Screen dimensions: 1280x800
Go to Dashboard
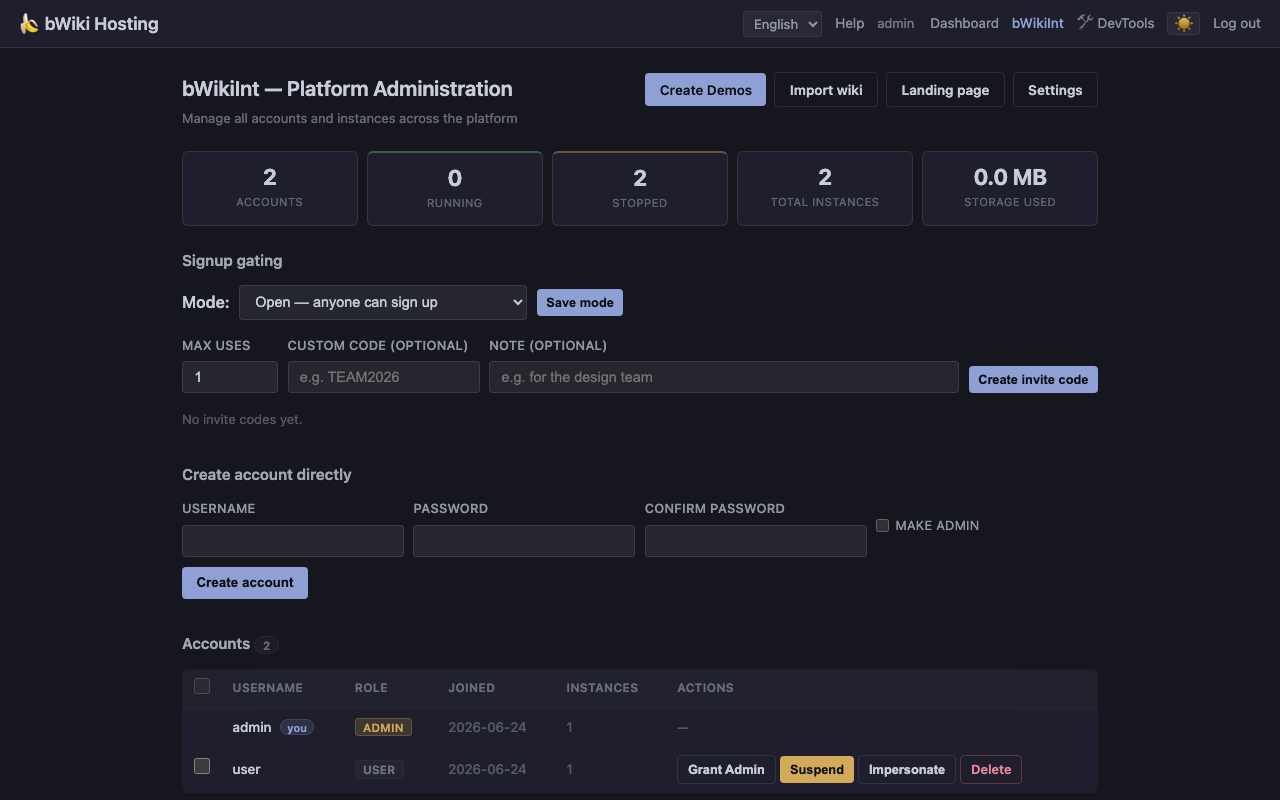click(x=964, y=23)
